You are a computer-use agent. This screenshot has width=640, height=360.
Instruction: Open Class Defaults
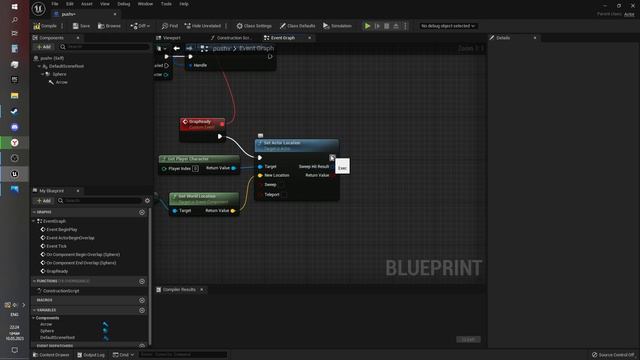[x=297, y=26]
